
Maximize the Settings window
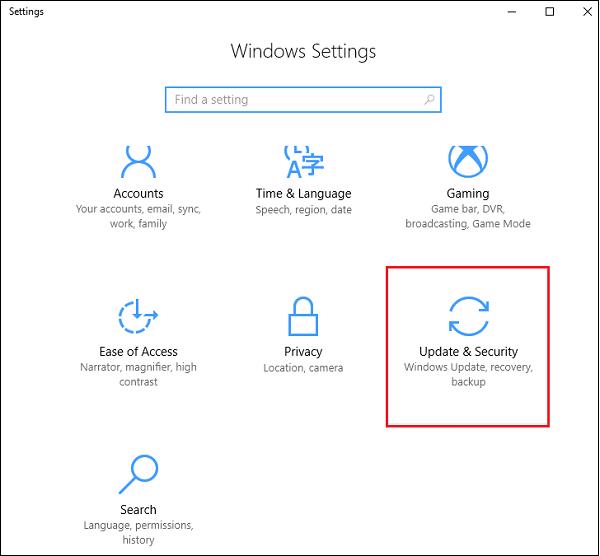(x=549, y=12)
